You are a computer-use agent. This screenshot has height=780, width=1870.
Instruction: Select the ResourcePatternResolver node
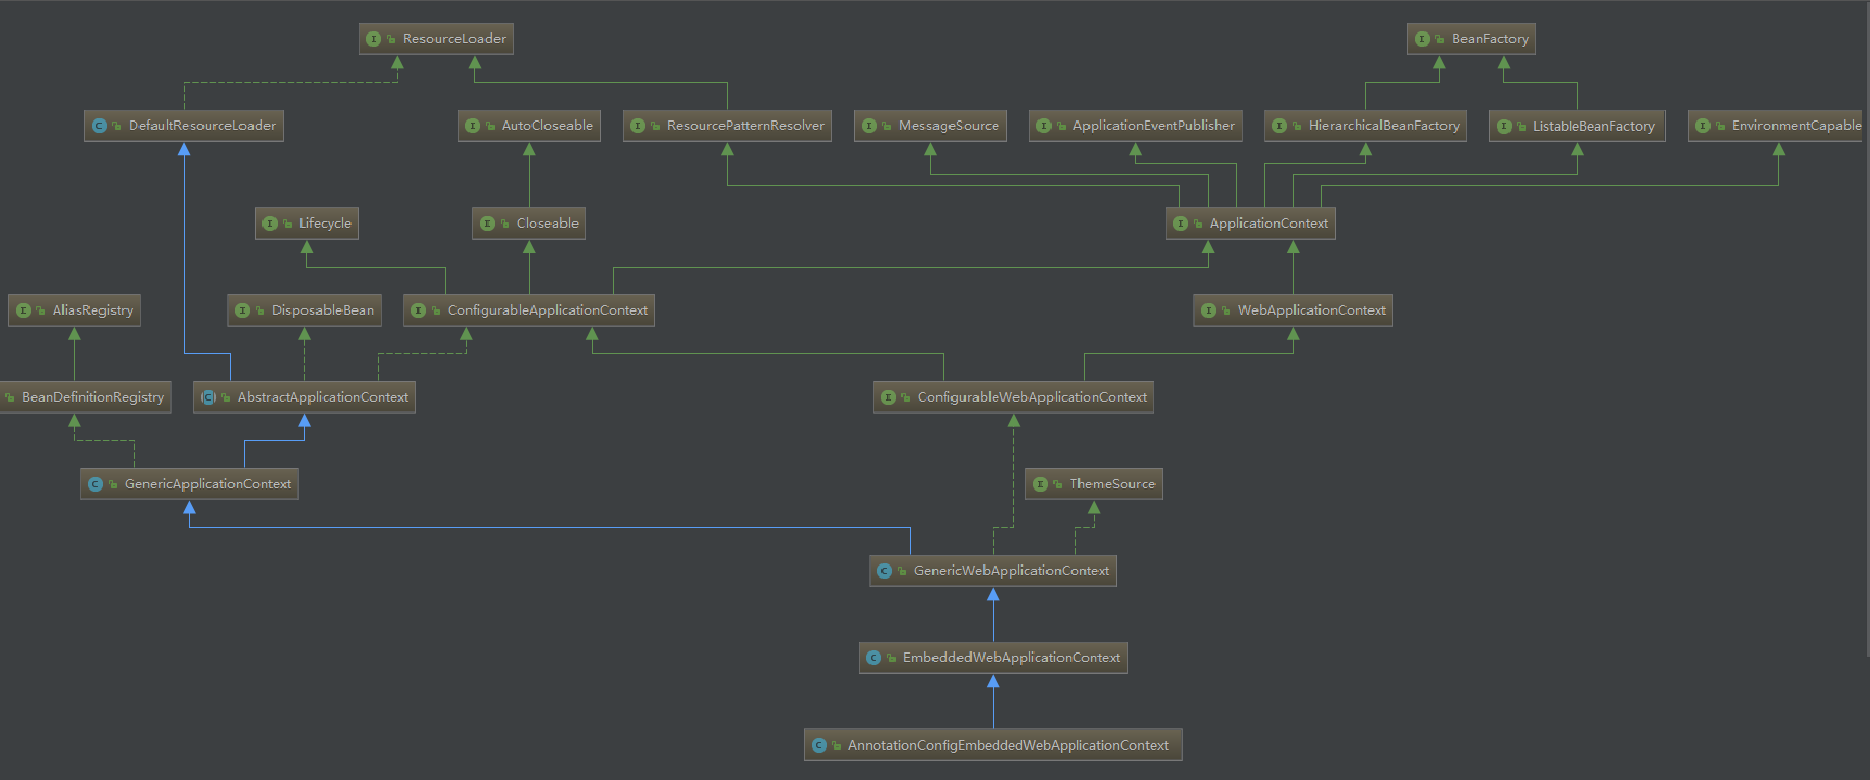(x=744, y=126)
